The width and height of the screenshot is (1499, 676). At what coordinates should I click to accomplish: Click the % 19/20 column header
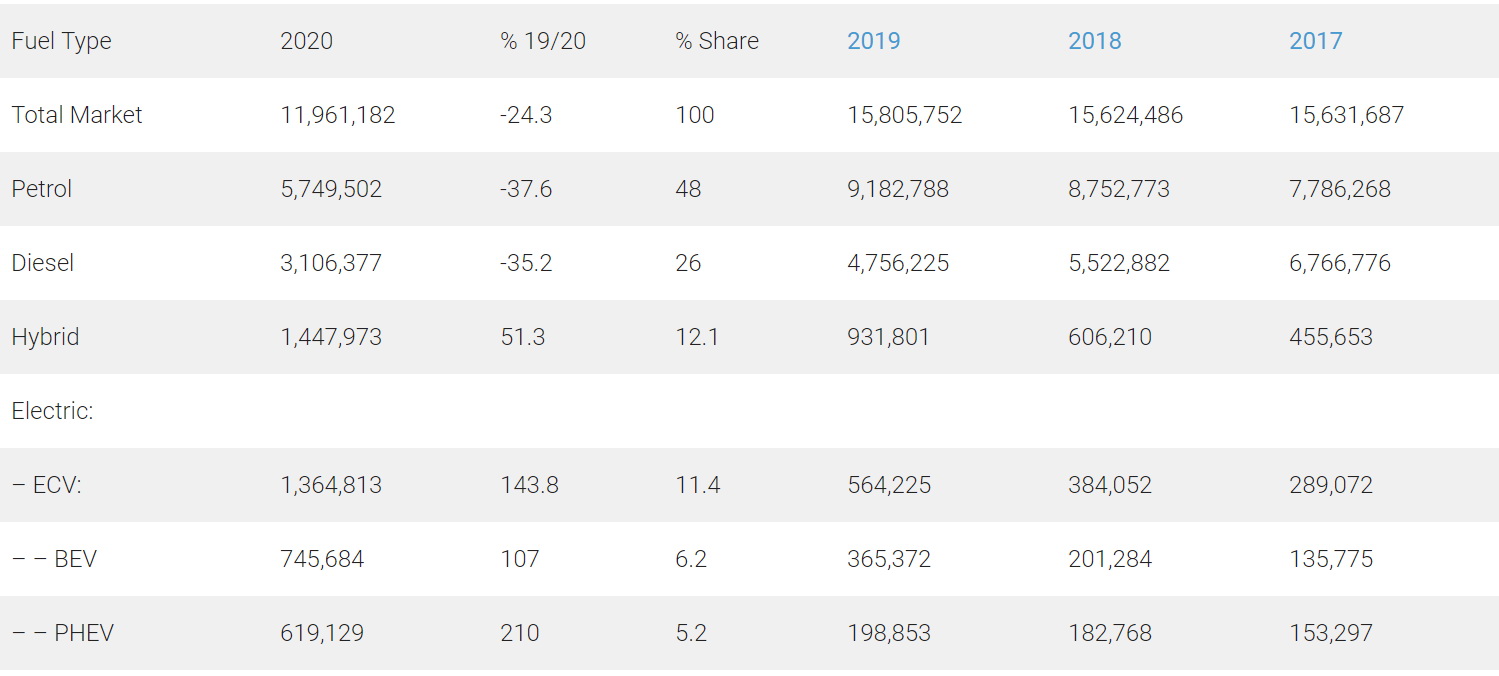point(543,41)
